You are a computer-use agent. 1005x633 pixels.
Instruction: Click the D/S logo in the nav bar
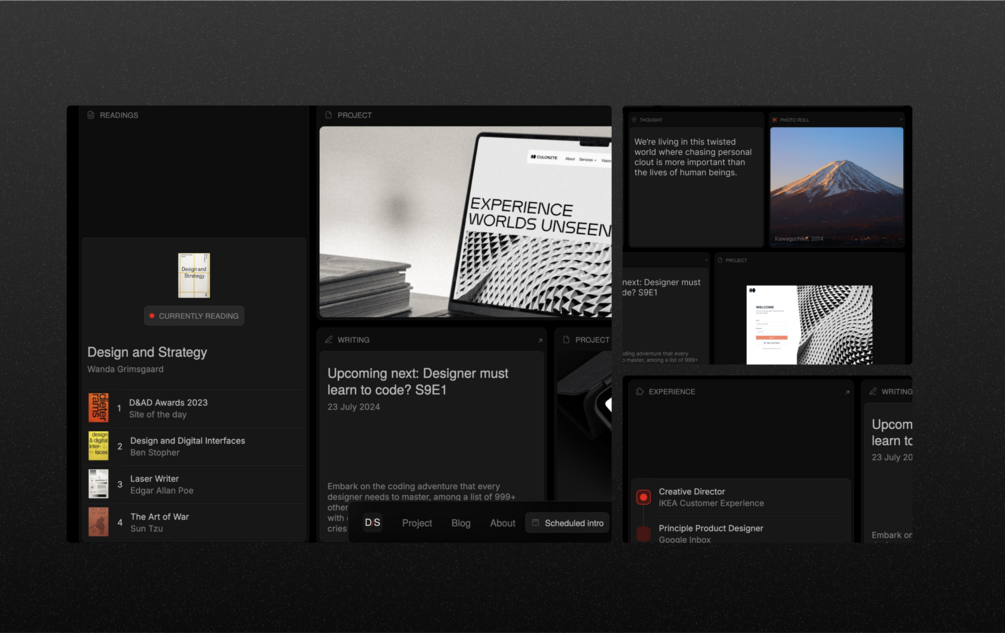point(372,523)
